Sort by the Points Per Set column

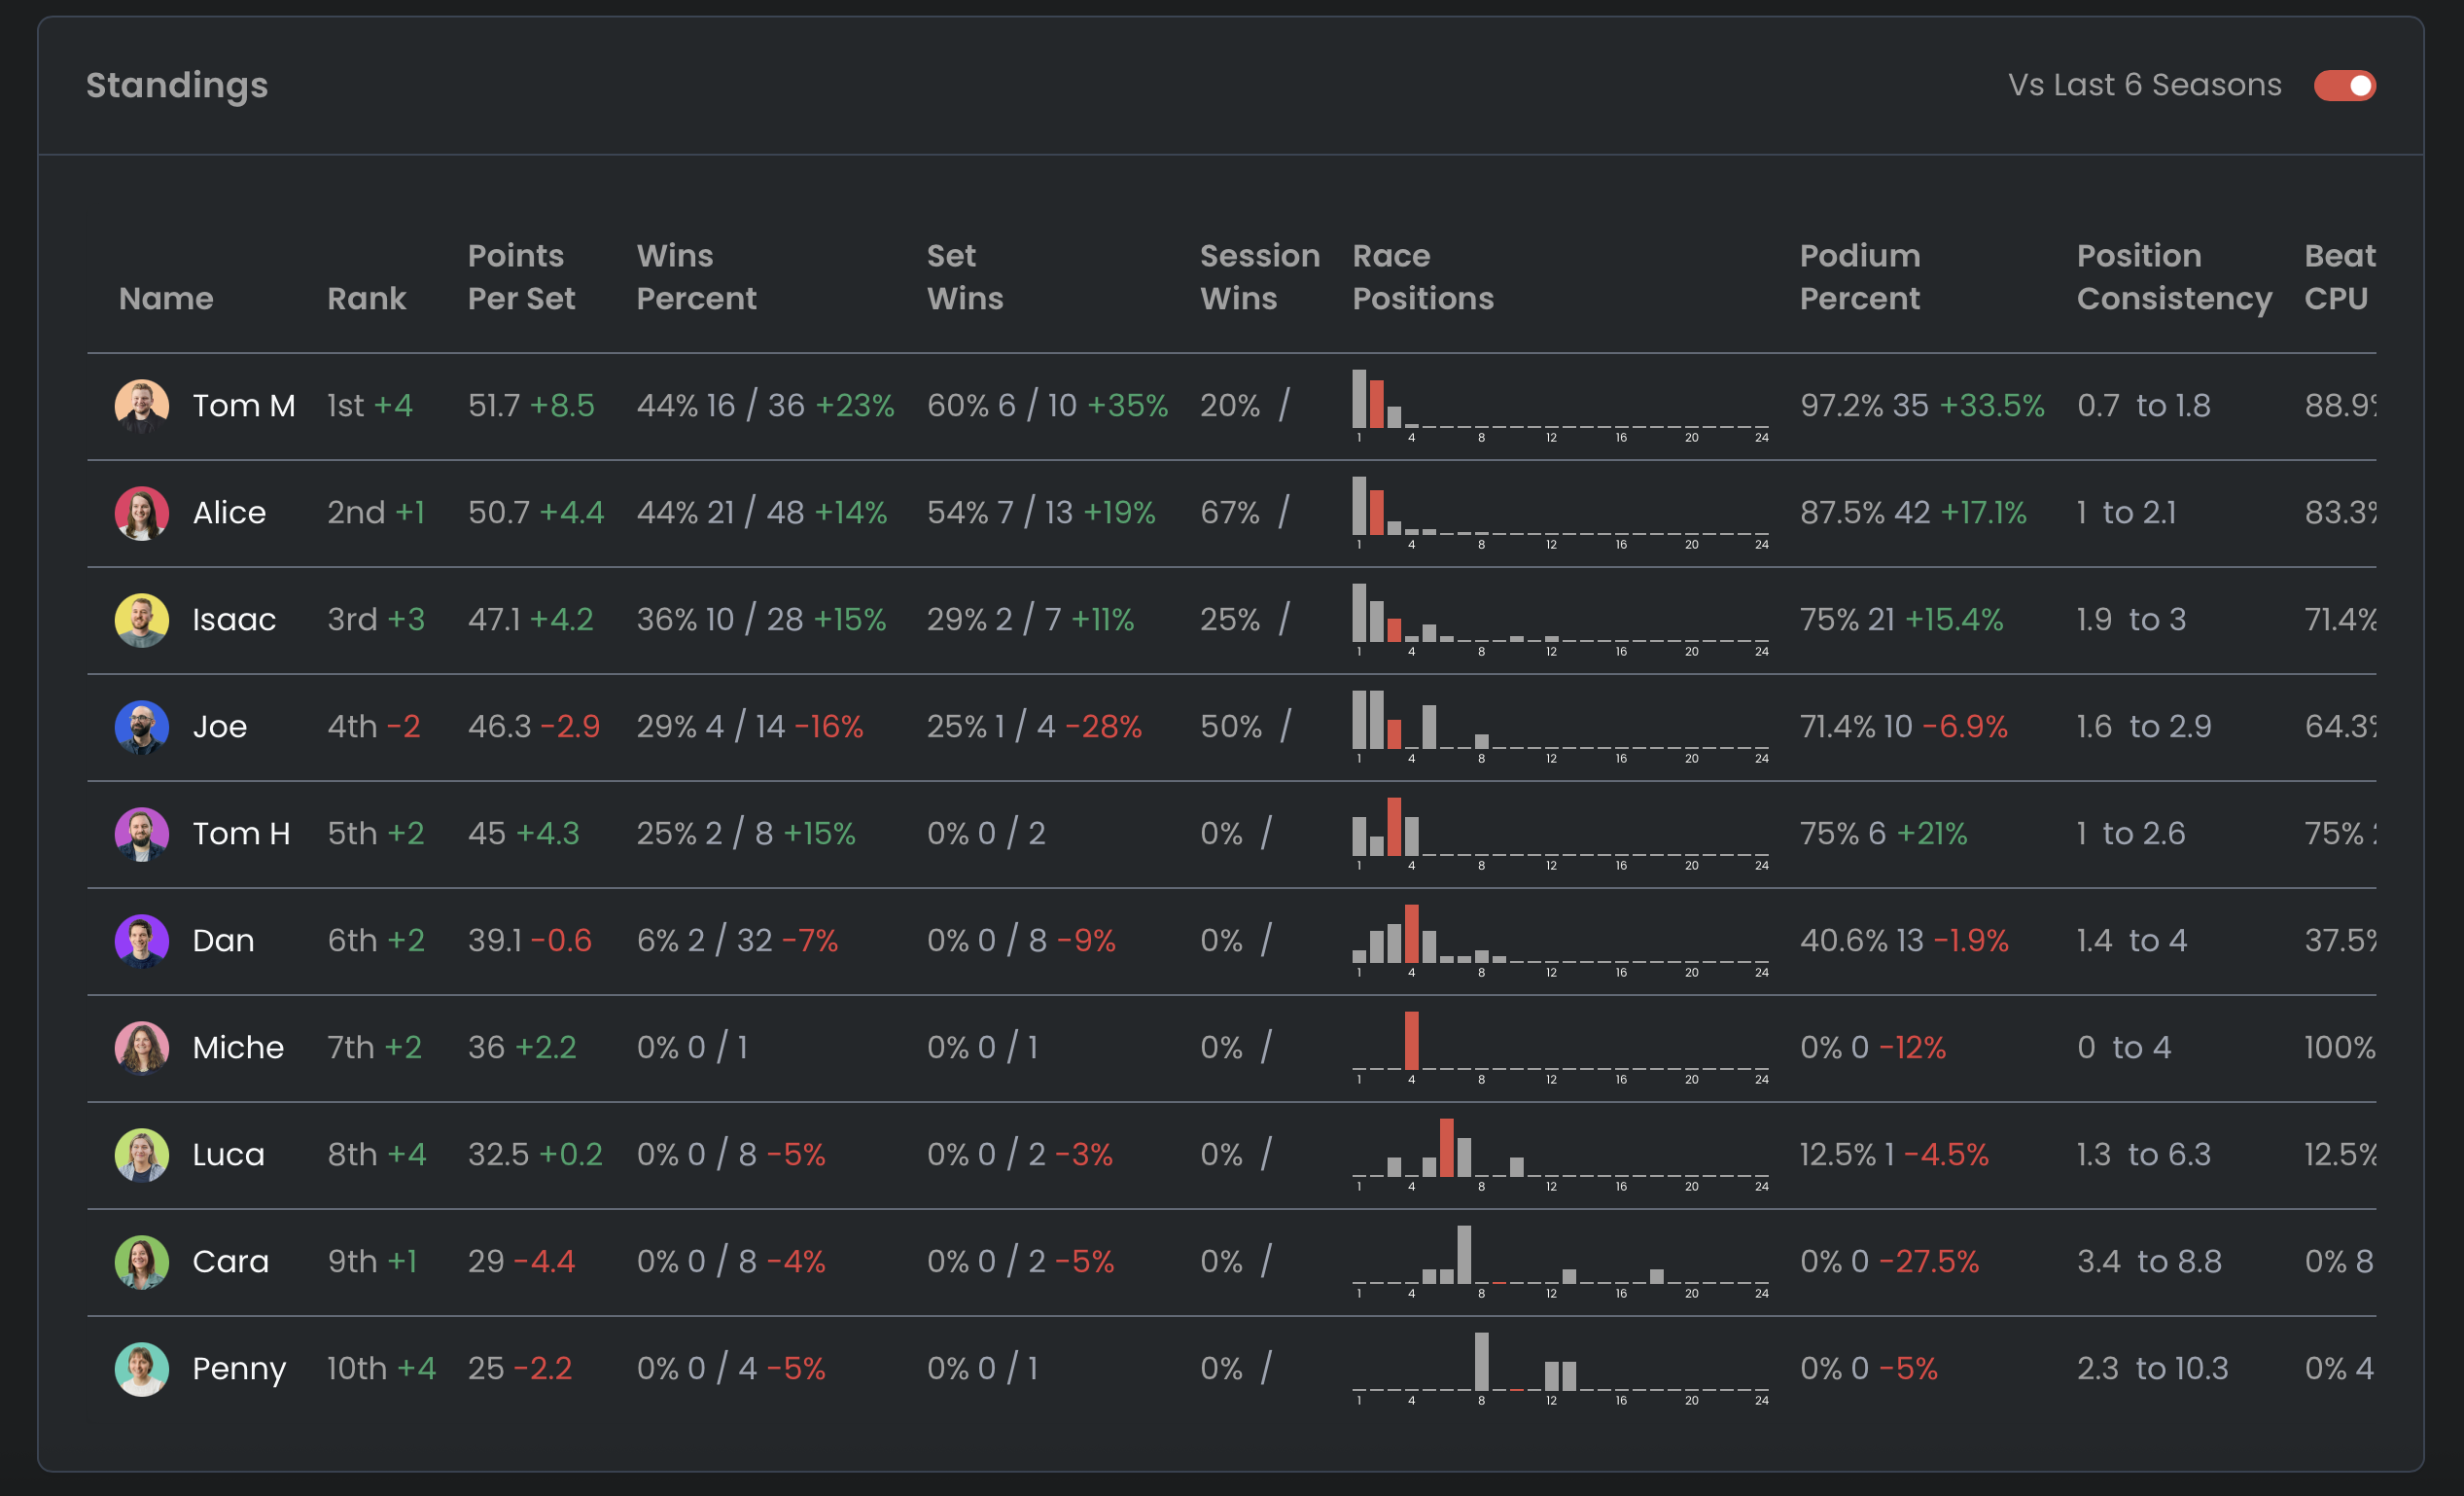[521, 277]
